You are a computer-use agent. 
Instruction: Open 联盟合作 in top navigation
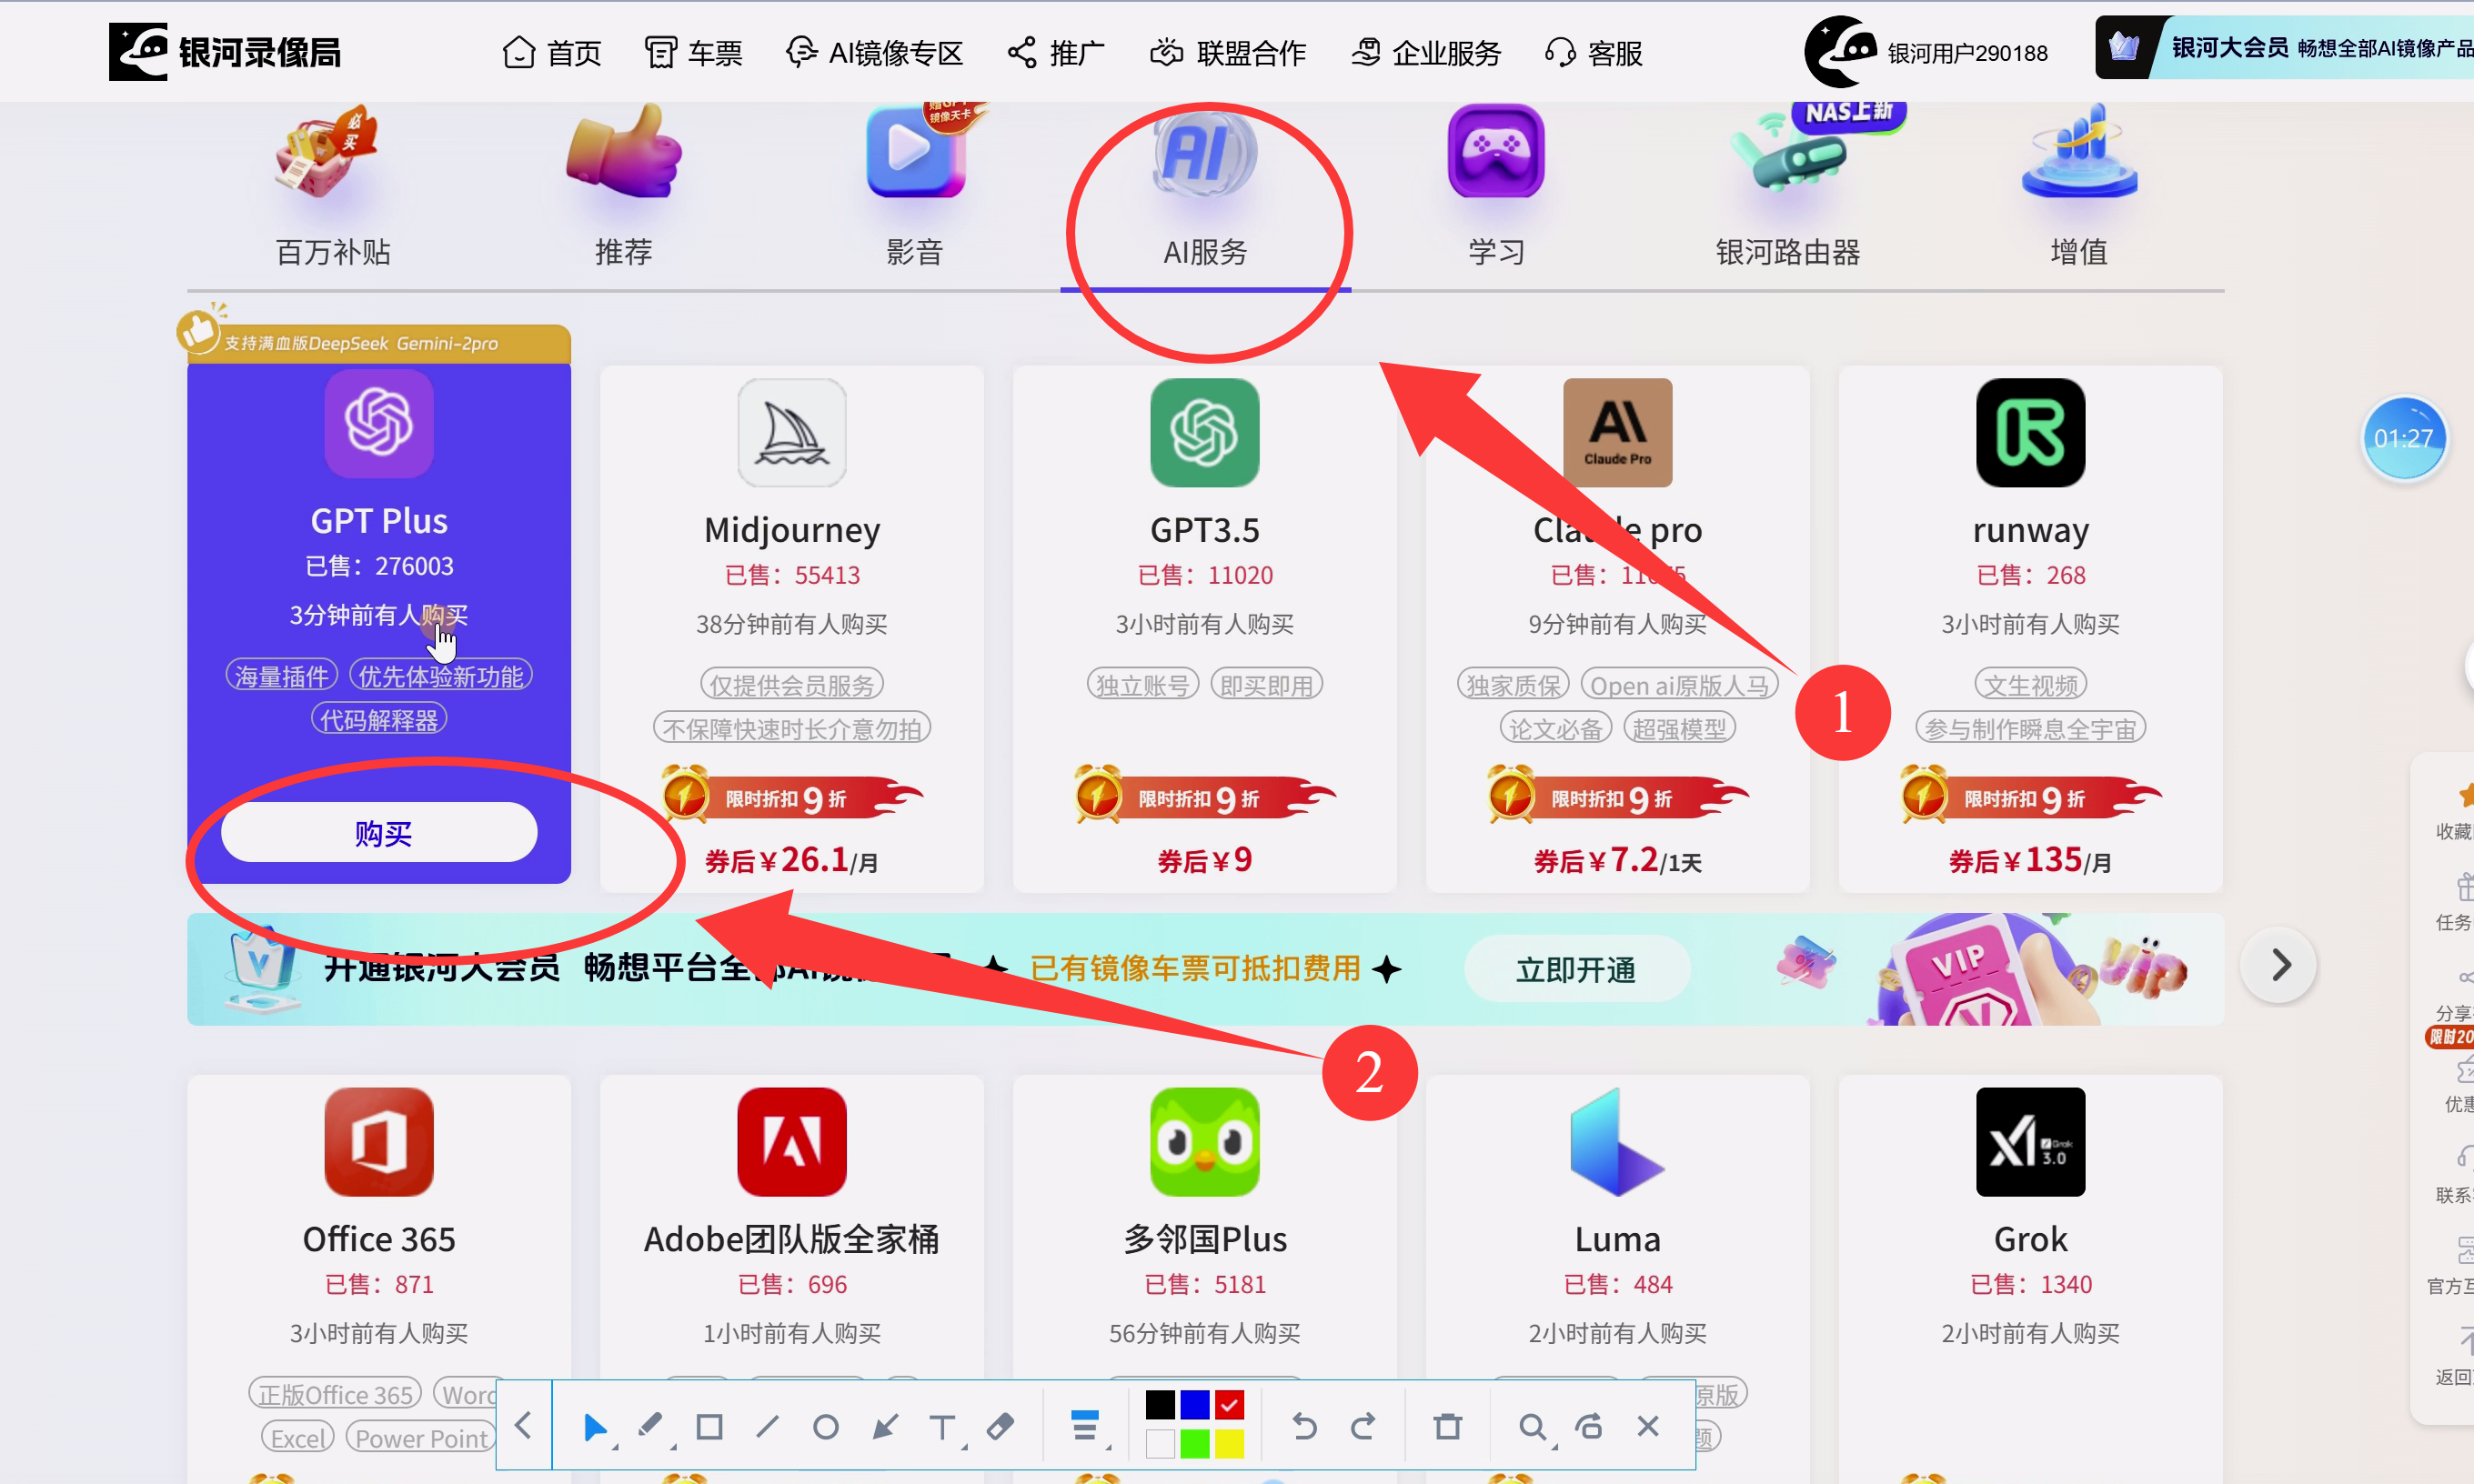(x=1227, y=52)
